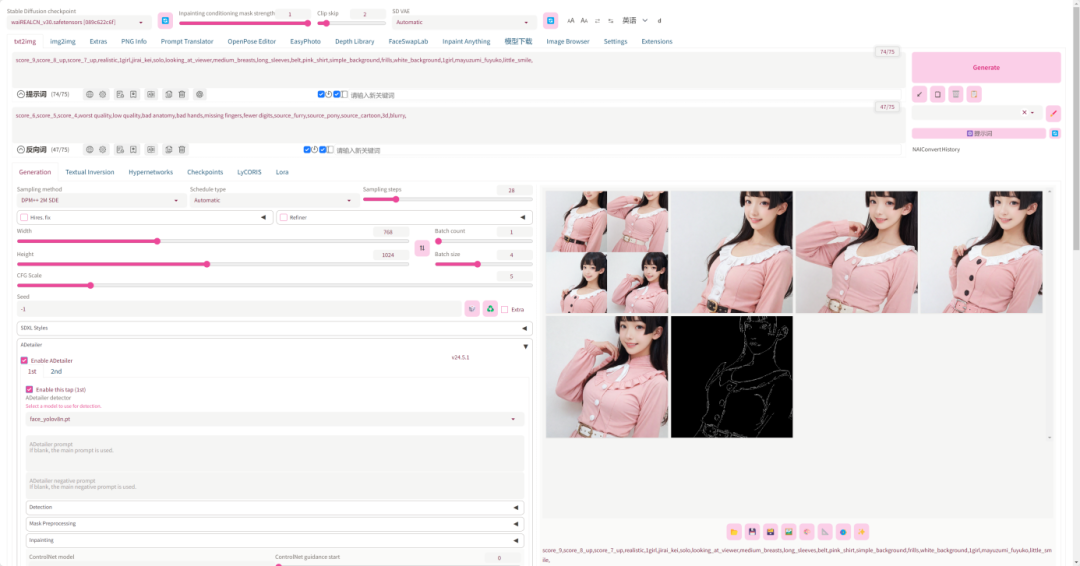Swap width and height values
This screenshot has height=566, width=1080.
pos(422,248)
